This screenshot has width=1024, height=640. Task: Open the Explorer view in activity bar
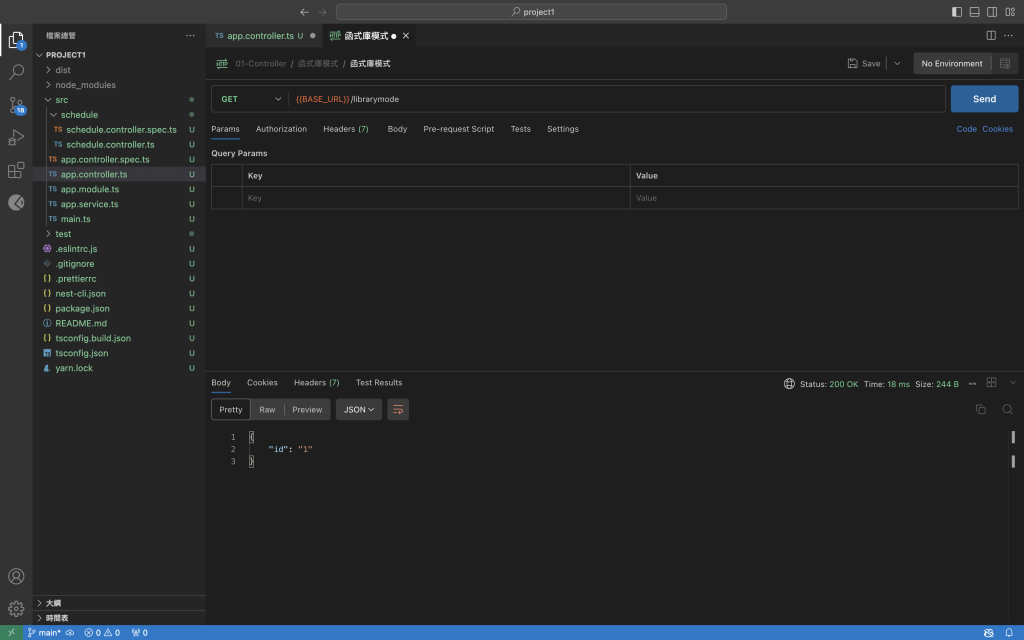click(16, 40)
